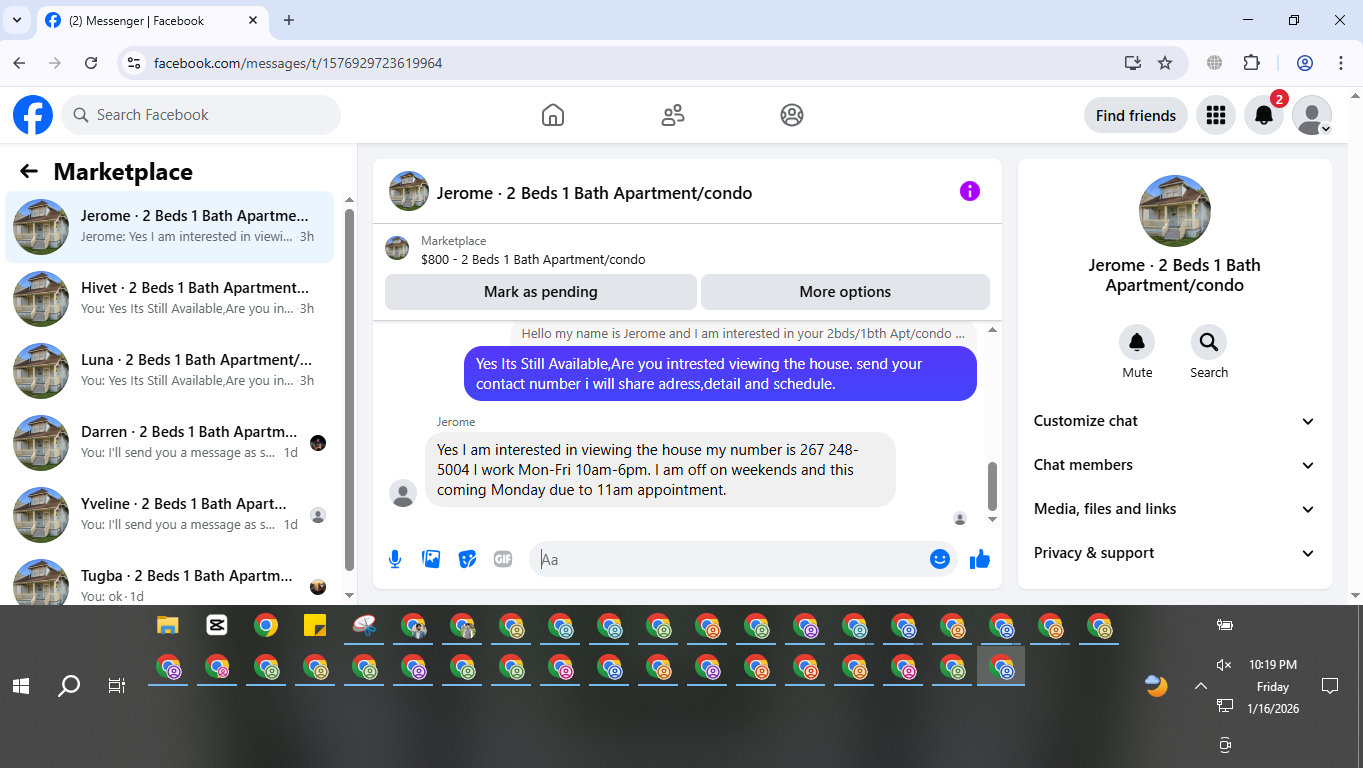The width and height of the screenshot is (1363, 768).
Task: Send a voice clip microphone icon
Action: pyautogui.click(x=395, y=559)
